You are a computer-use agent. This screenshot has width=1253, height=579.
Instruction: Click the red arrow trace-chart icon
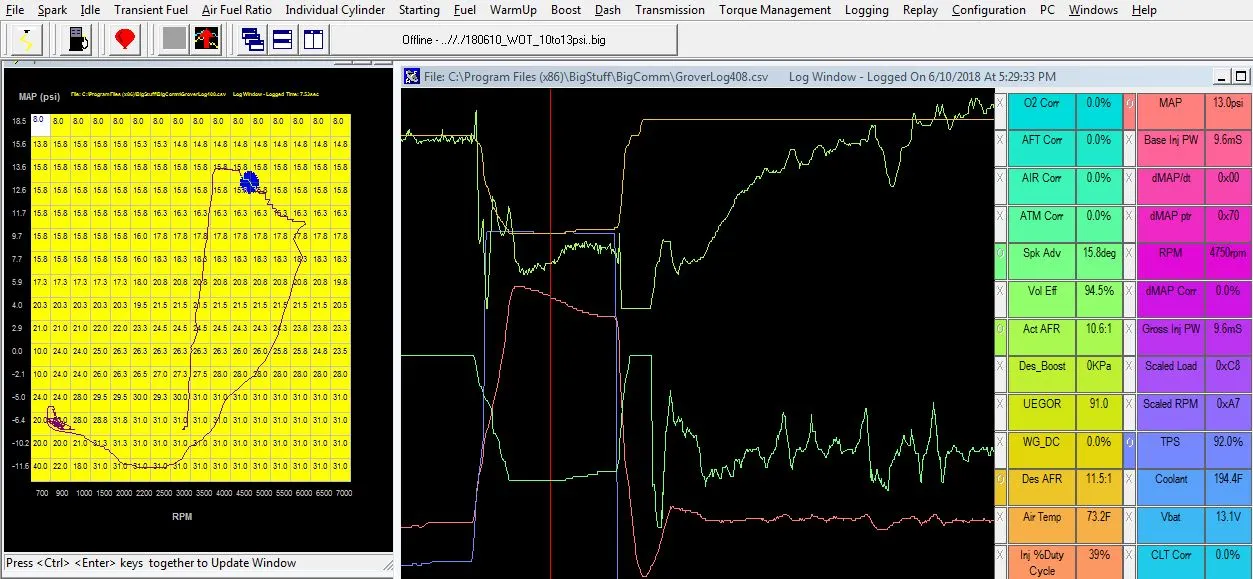click(x=206, y=40)
